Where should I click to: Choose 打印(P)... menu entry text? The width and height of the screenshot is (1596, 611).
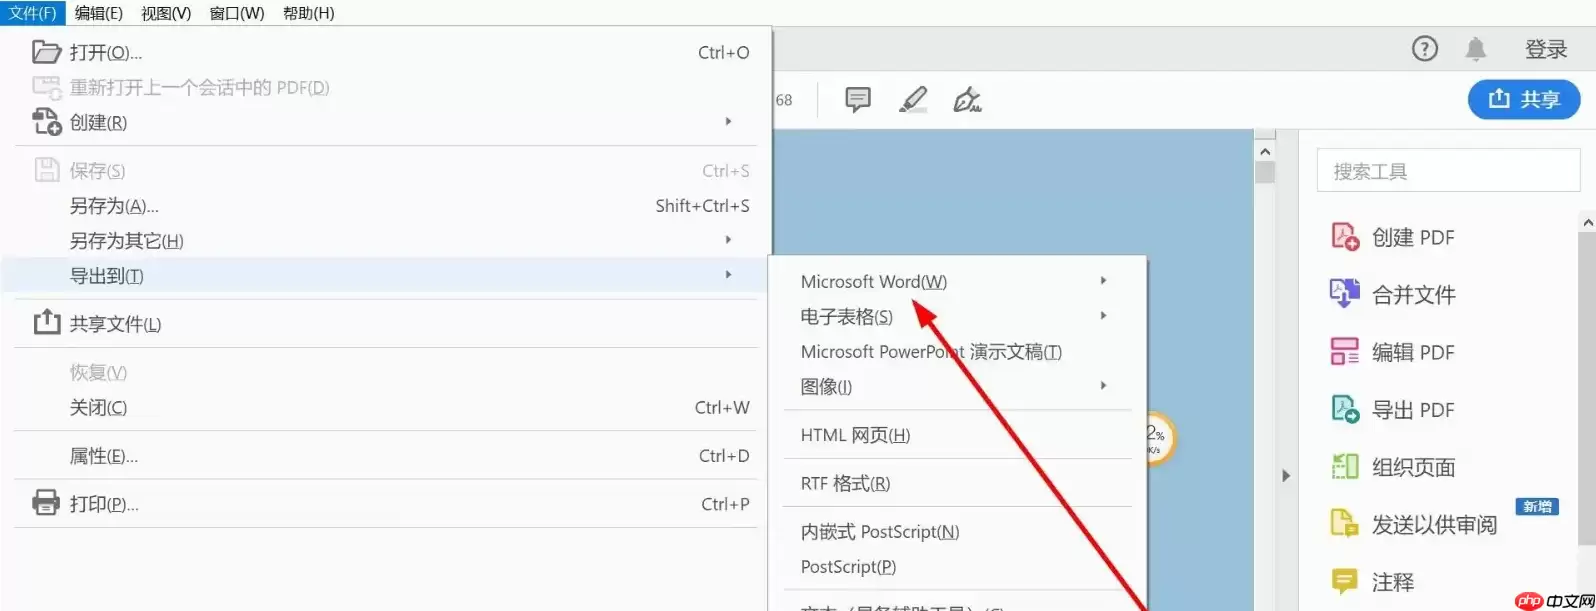click(x=104, y=504)
